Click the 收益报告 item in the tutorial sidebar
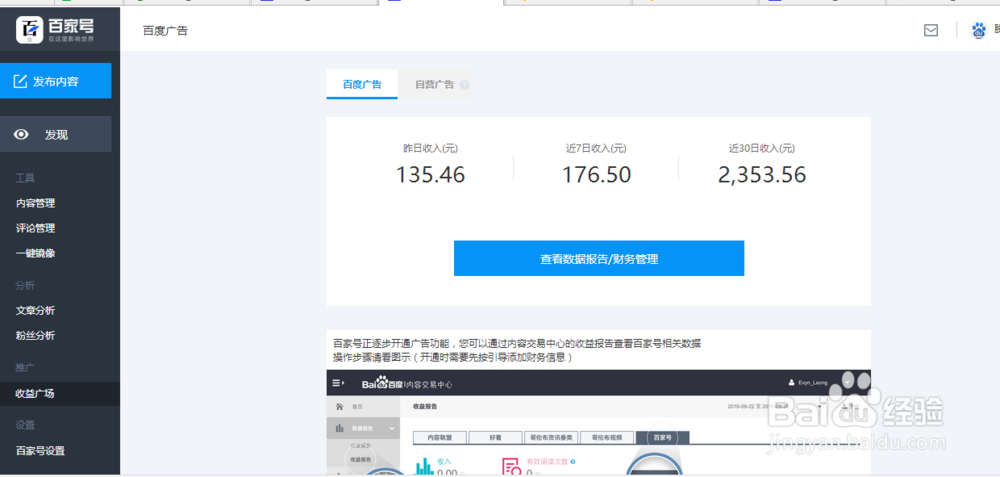1000x477 pixels. pyautogui.click(x=360, y=459)
